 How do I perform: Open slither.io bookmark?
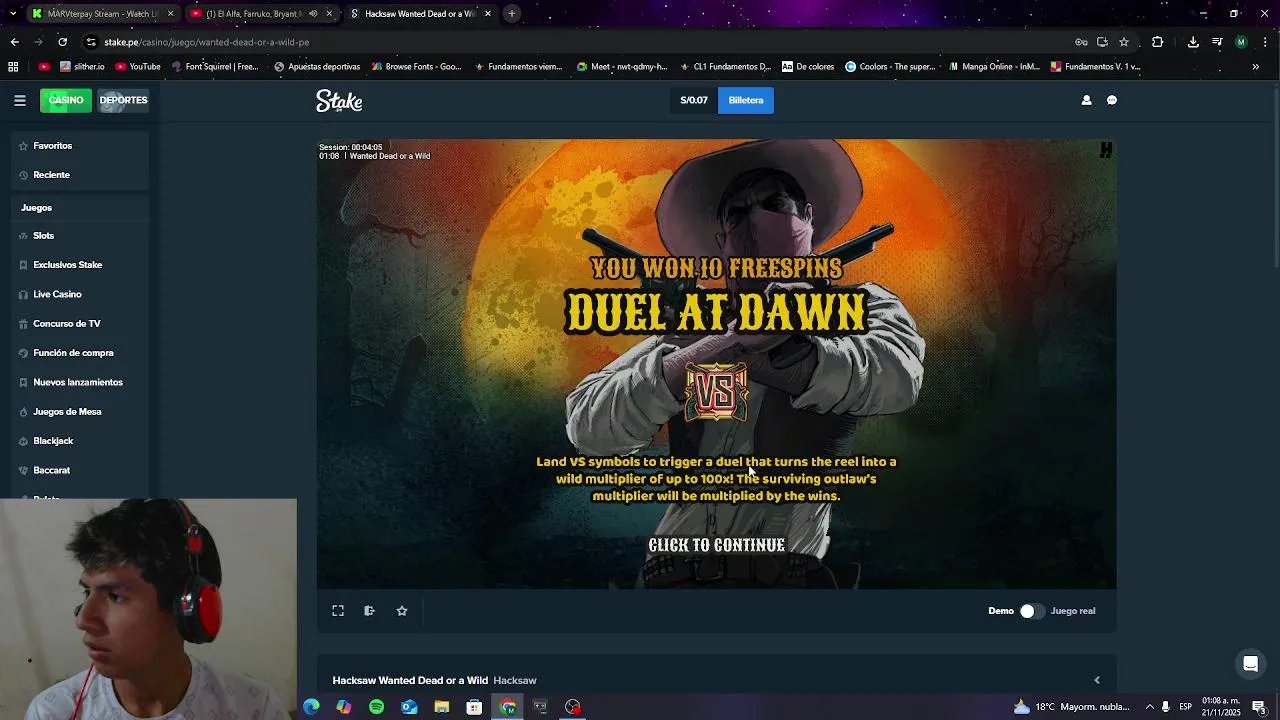82,67
